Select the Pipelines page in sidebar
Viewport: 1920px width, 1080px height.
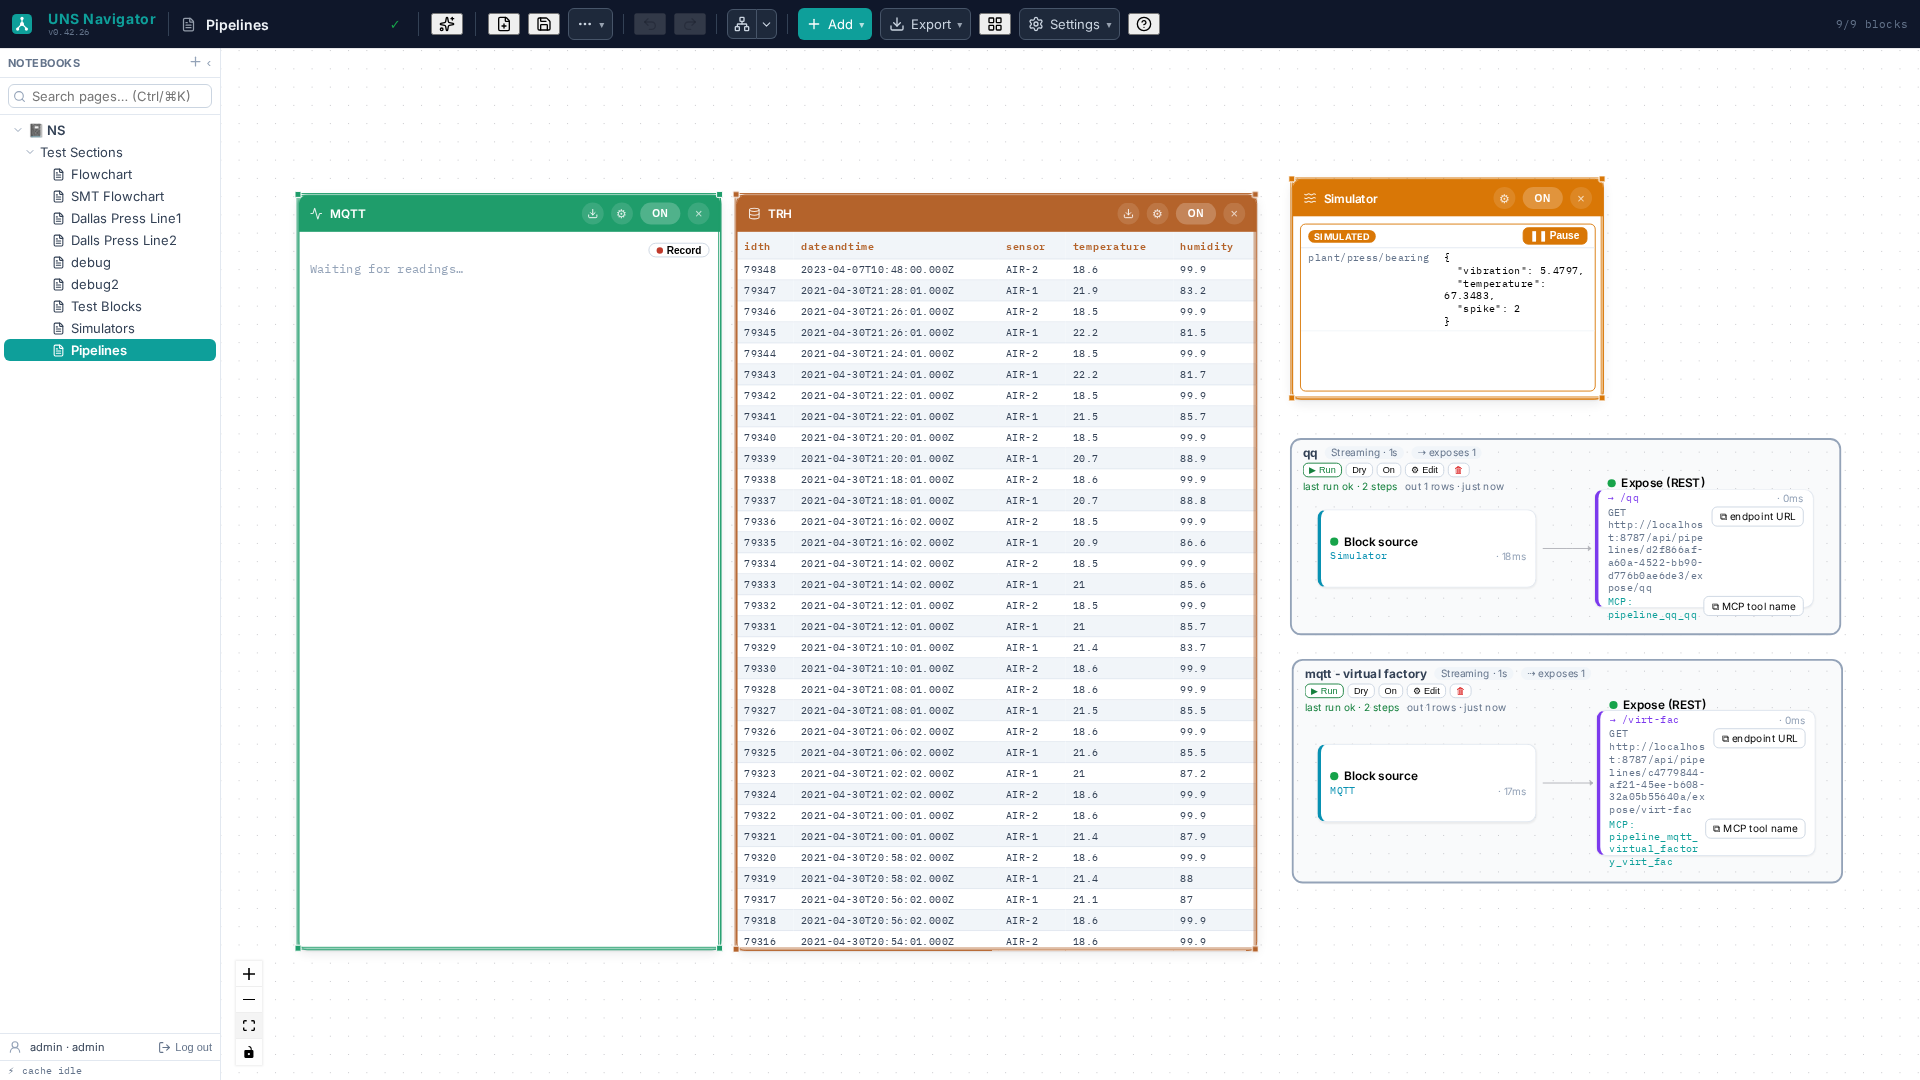tap(110, 350)
